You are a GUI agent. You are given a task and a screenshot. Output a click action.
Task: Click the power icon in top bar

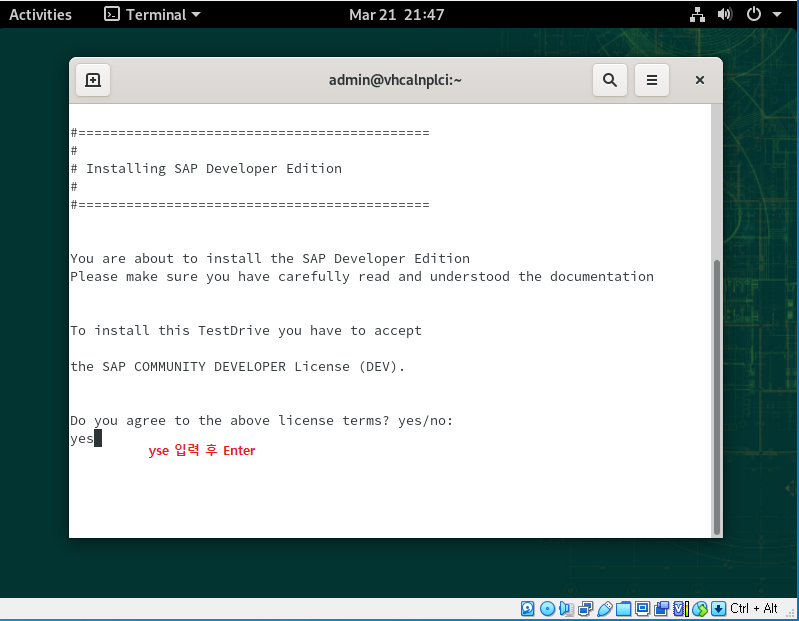[754, 14]
